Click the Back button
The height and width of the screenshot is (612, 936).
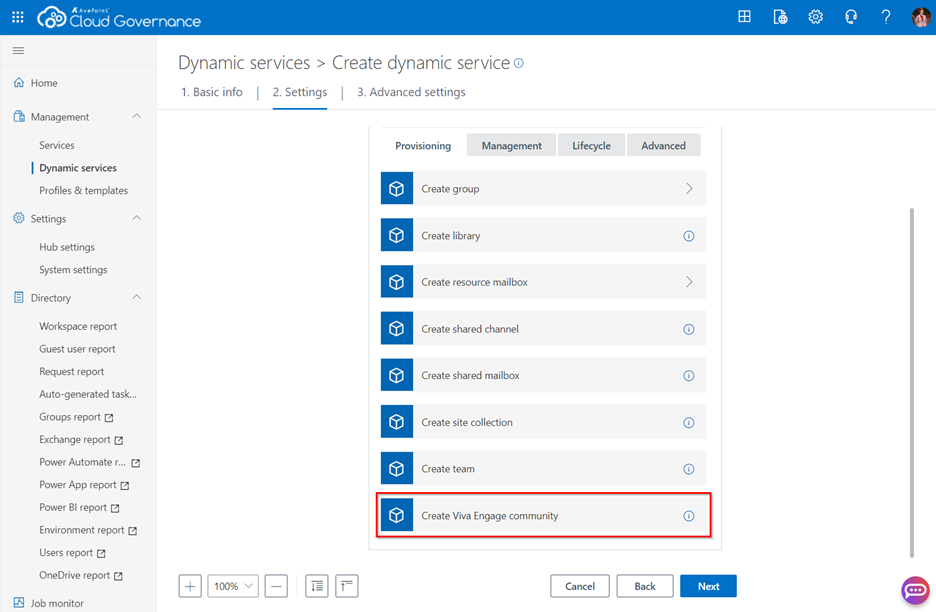pyautogui.click(x=645, y=586)
